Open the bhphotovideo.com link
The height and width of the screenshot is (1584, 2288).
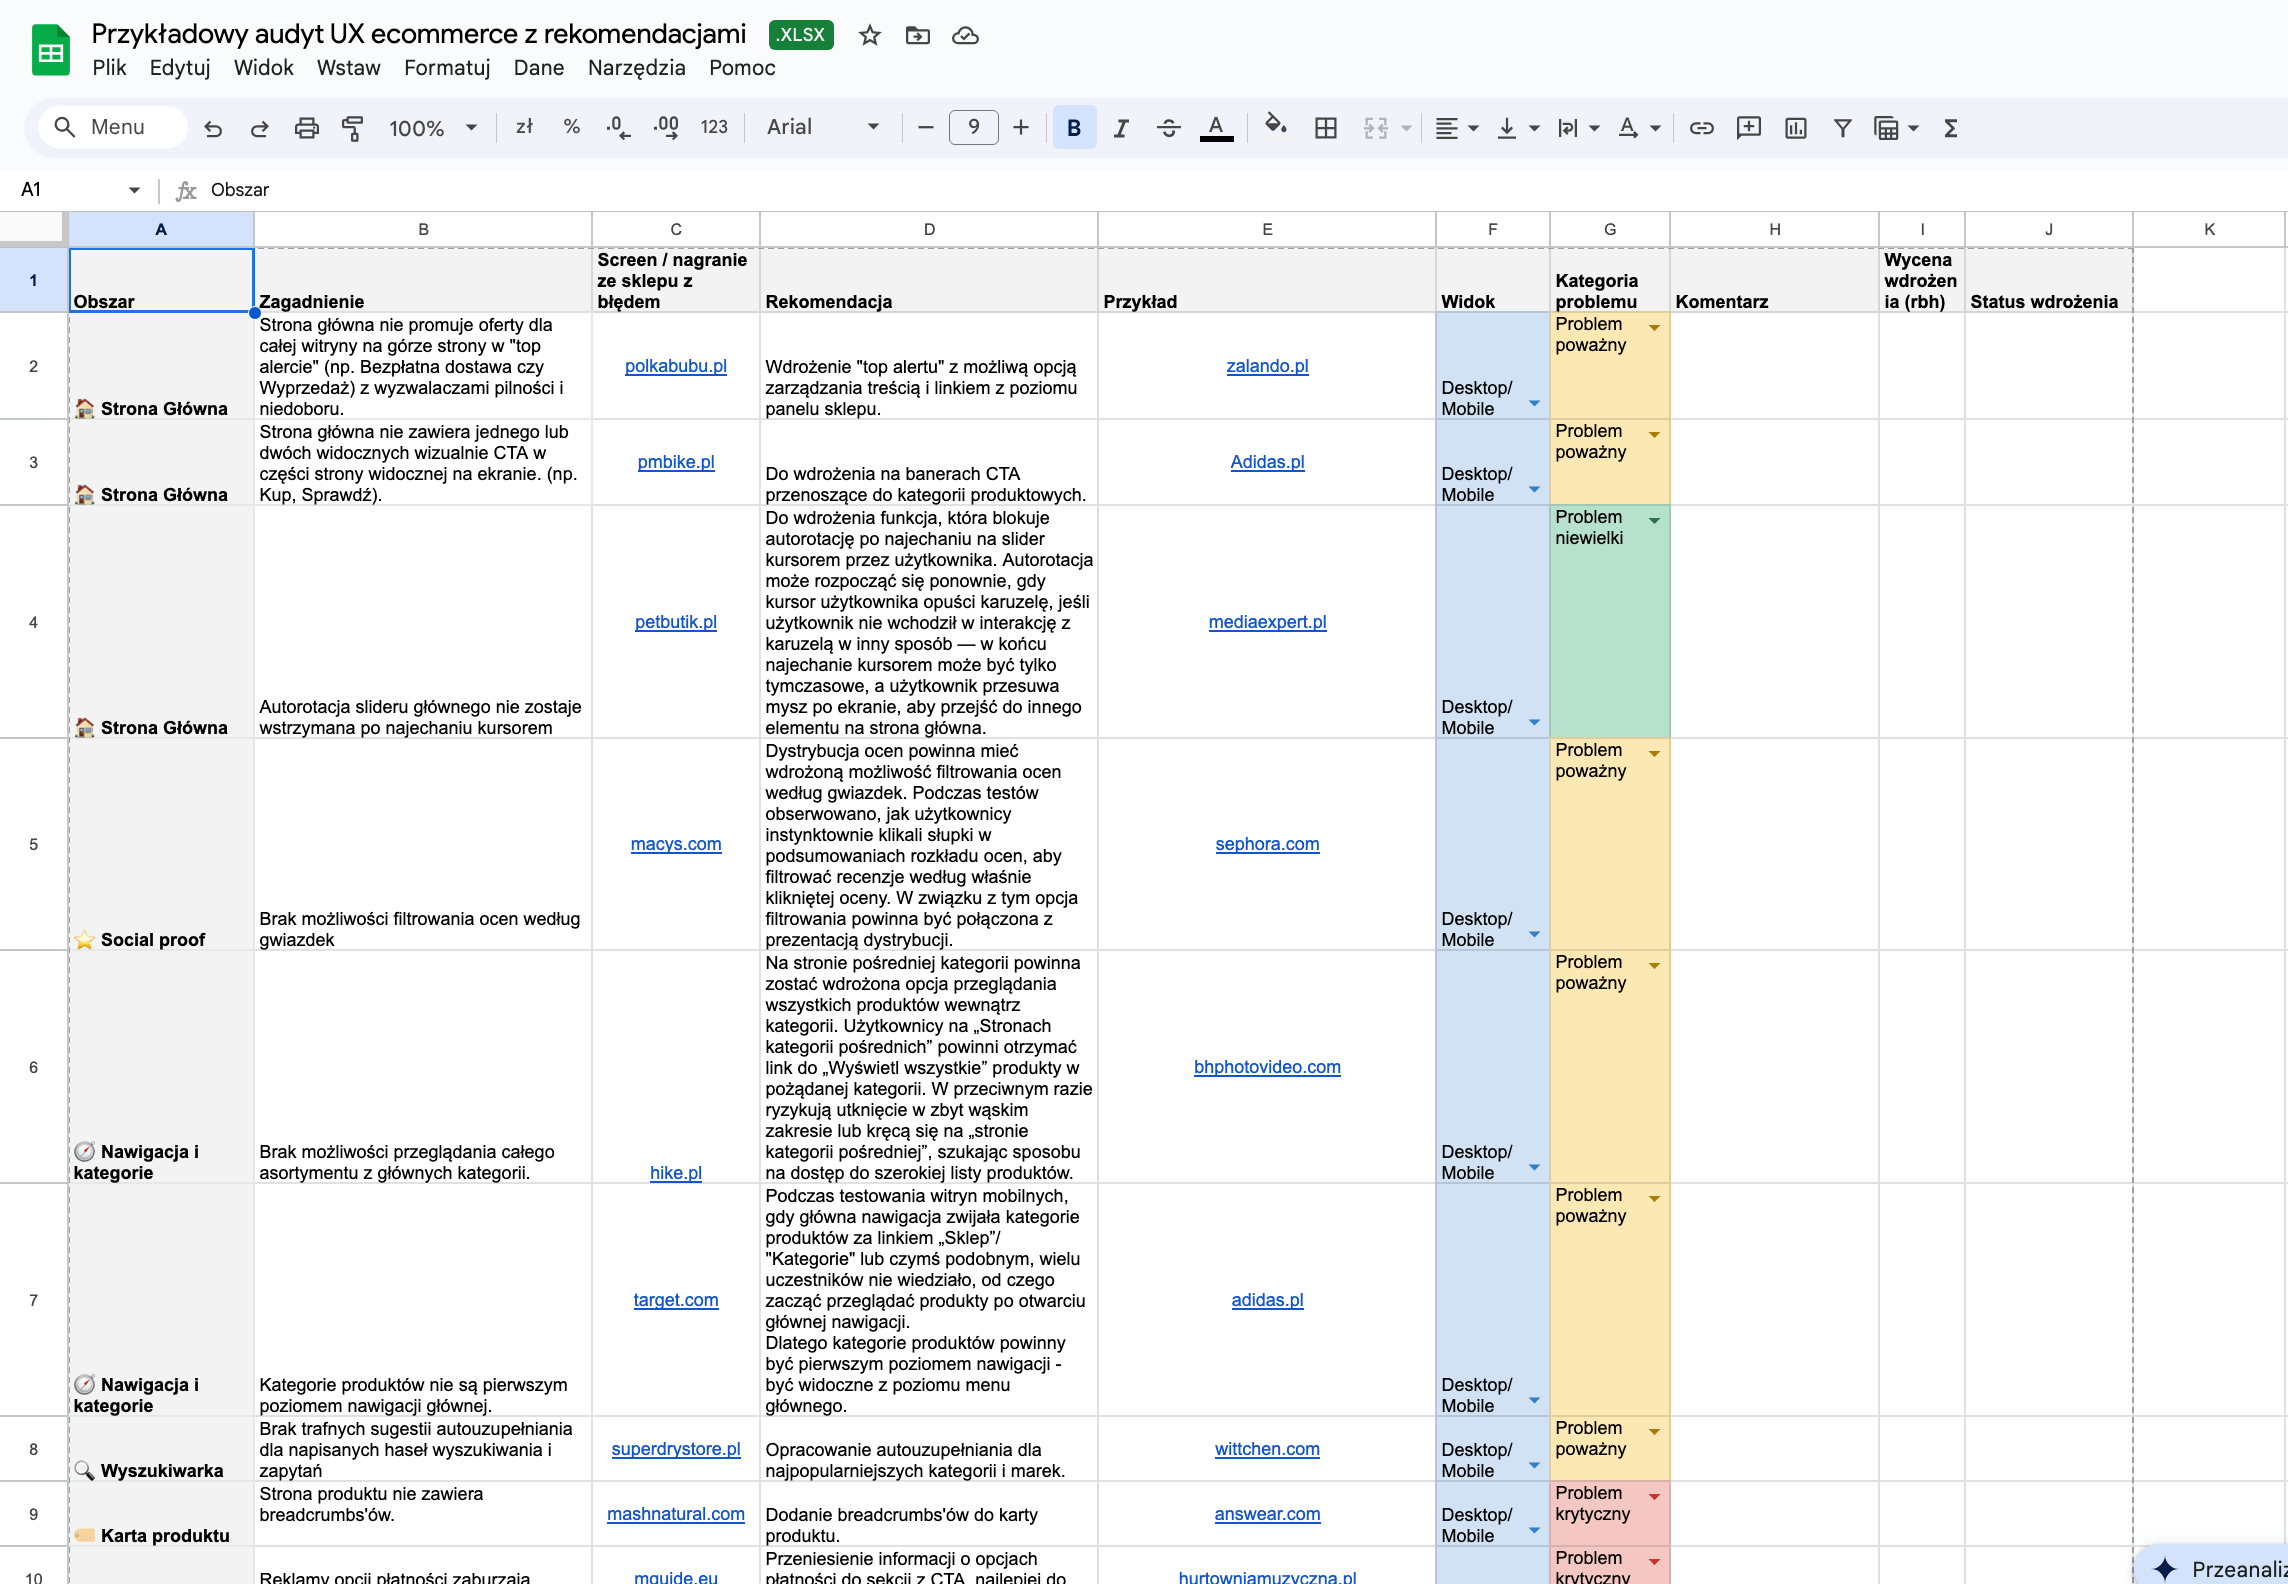pos(1267,1067)
